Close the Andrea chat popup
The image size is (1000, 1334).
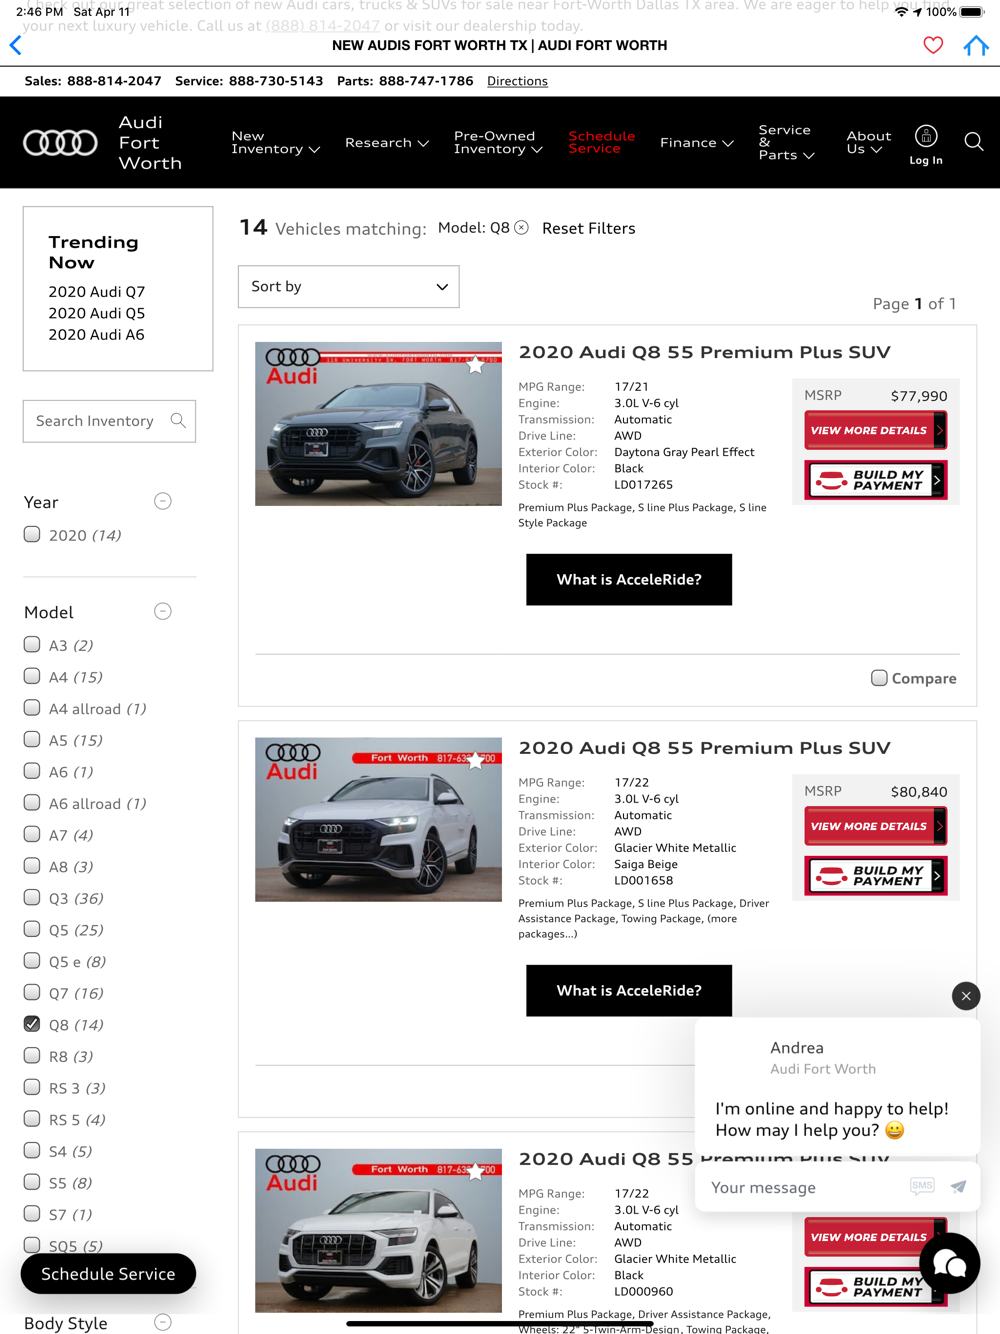click(x=966, y=996)
